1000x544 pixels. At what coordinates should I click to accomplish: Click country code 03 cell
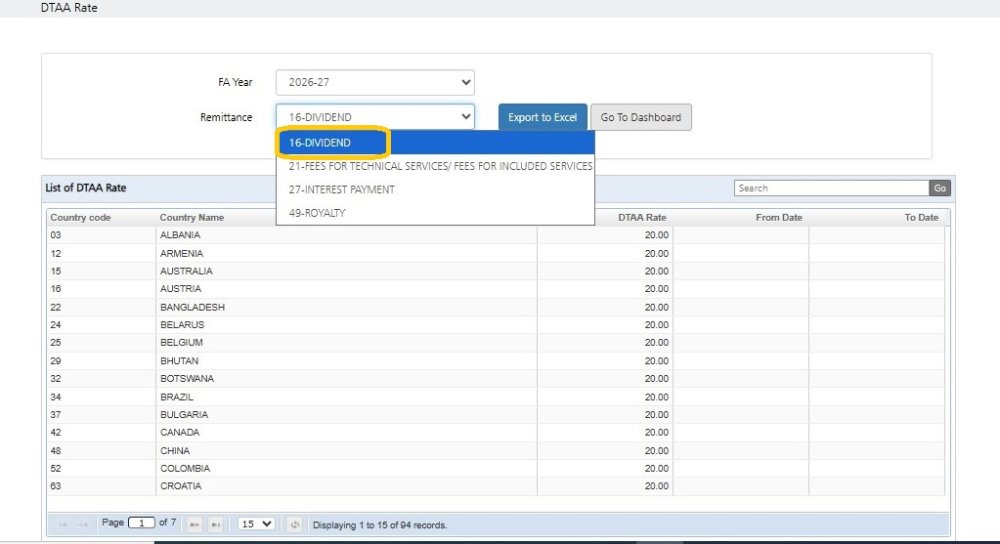pyautogui.click(x=101, y=235)
